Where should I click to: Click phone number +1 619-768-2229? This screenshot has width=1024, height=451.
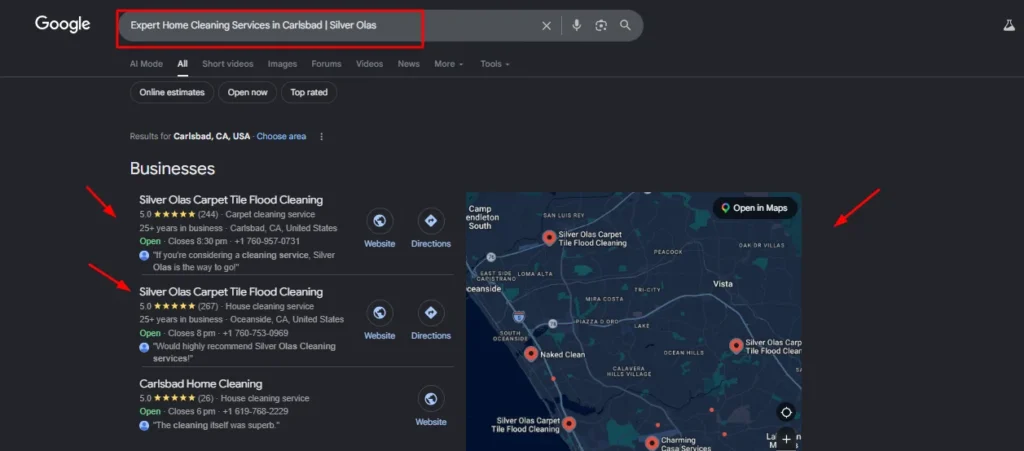click(x=255, y=412)
